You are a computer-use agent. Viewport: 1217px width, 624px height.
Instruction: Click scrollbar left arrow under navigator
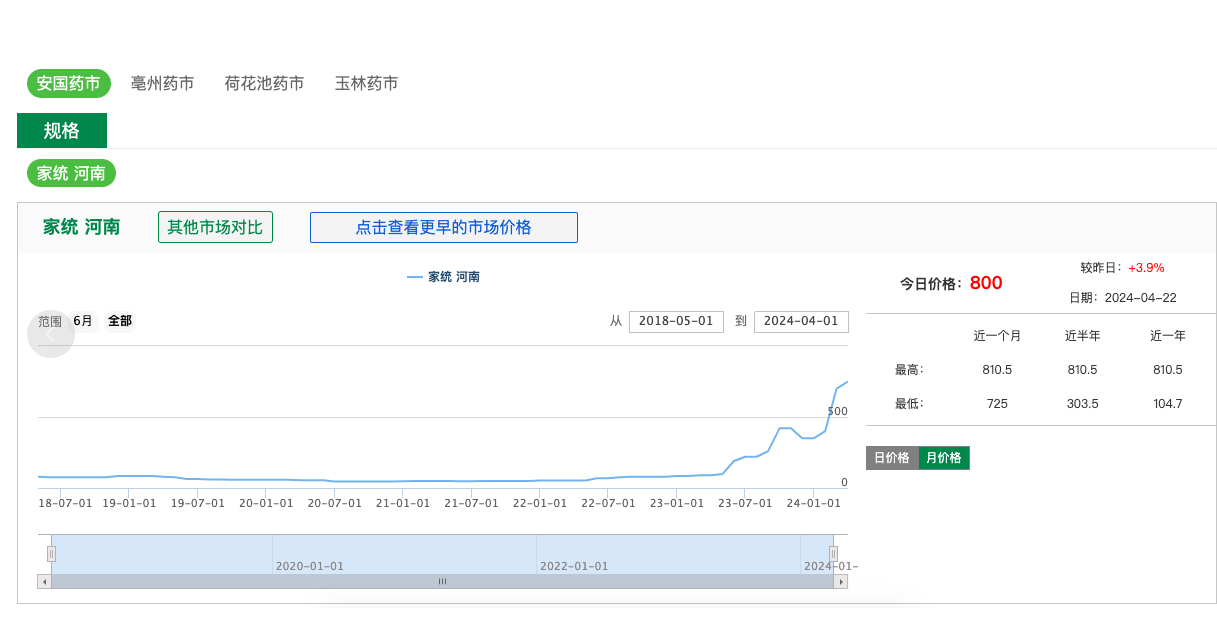(44, 581)
